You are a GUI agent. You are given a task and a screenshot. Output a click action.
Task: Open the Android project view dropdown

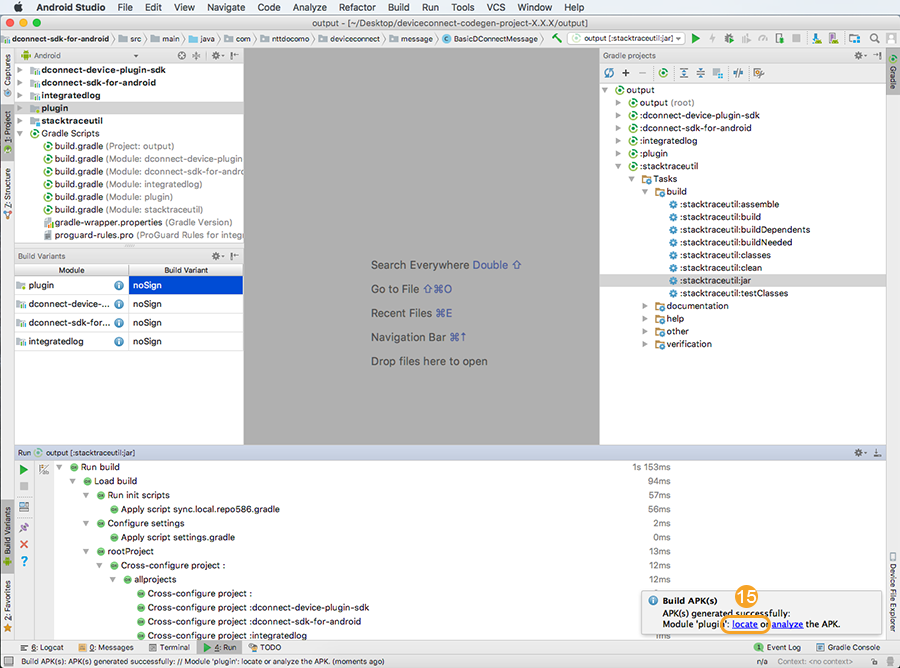pos(79,56)
